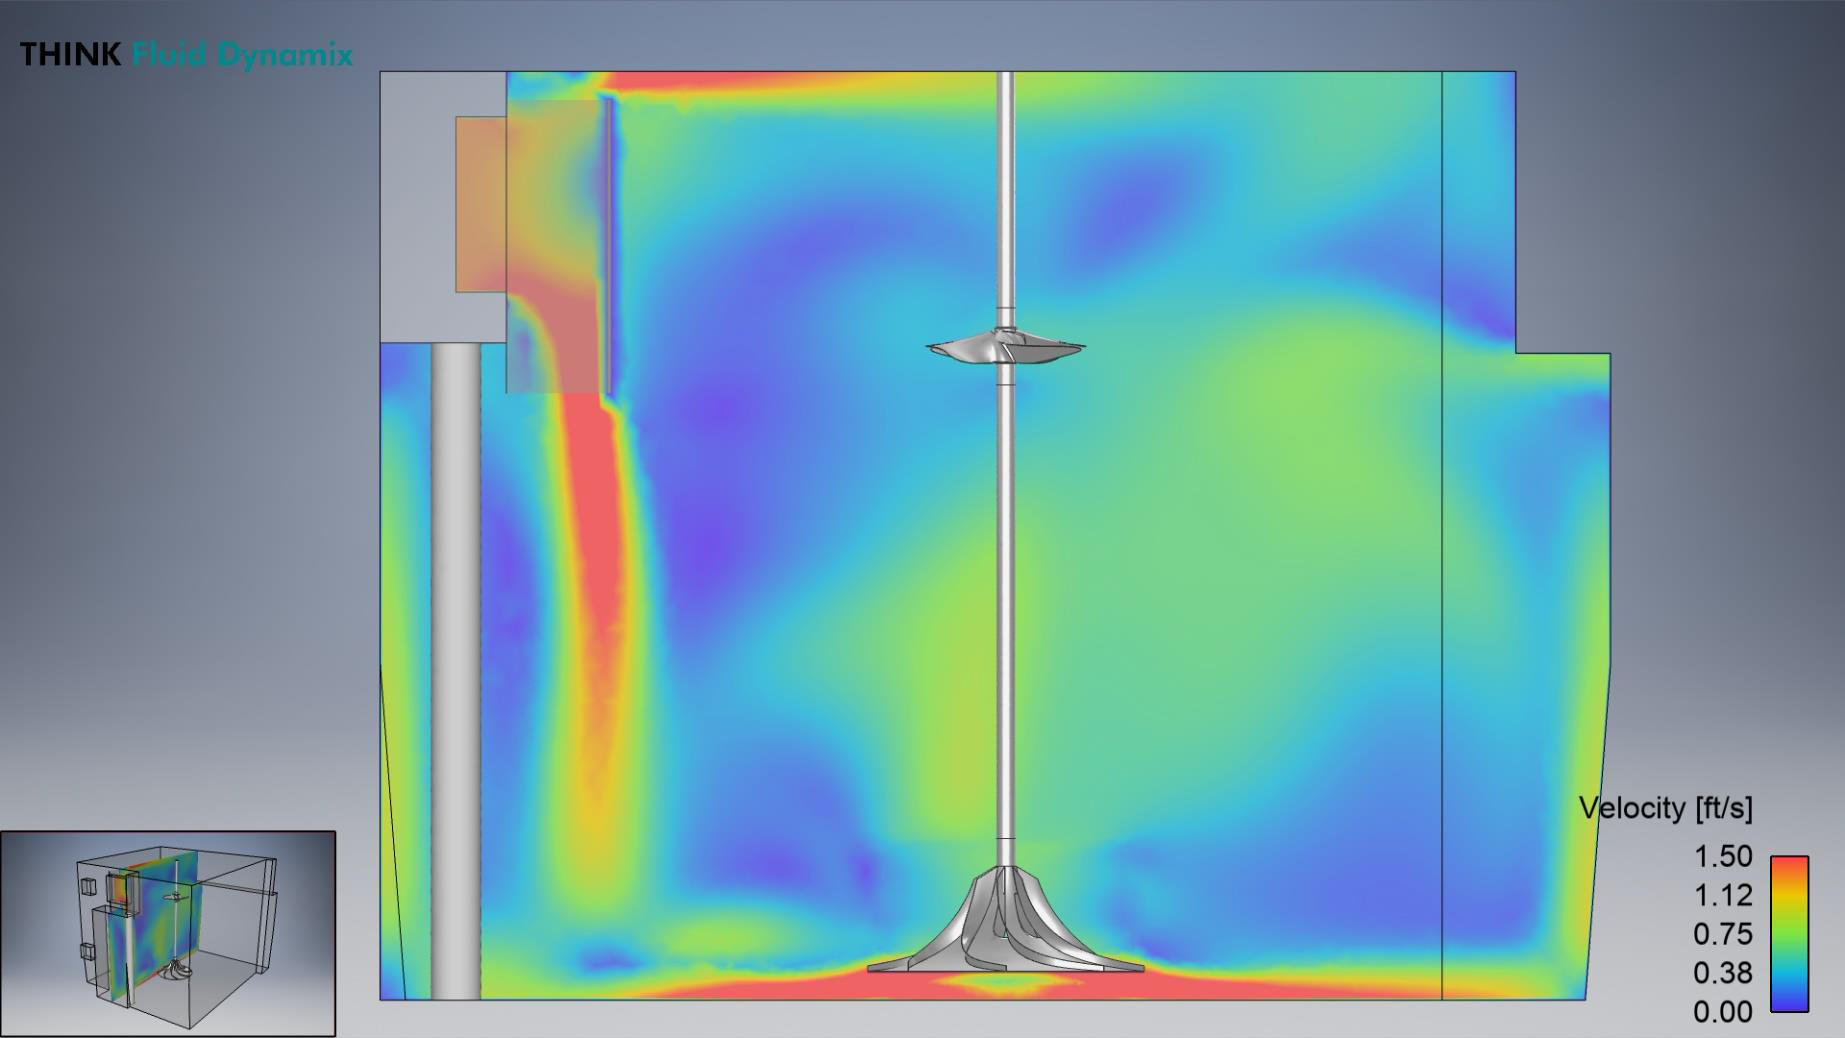Click the vertical divider line on right
The width and height of the screenshot is (1845, 1038).
[x=1442, y=600]
